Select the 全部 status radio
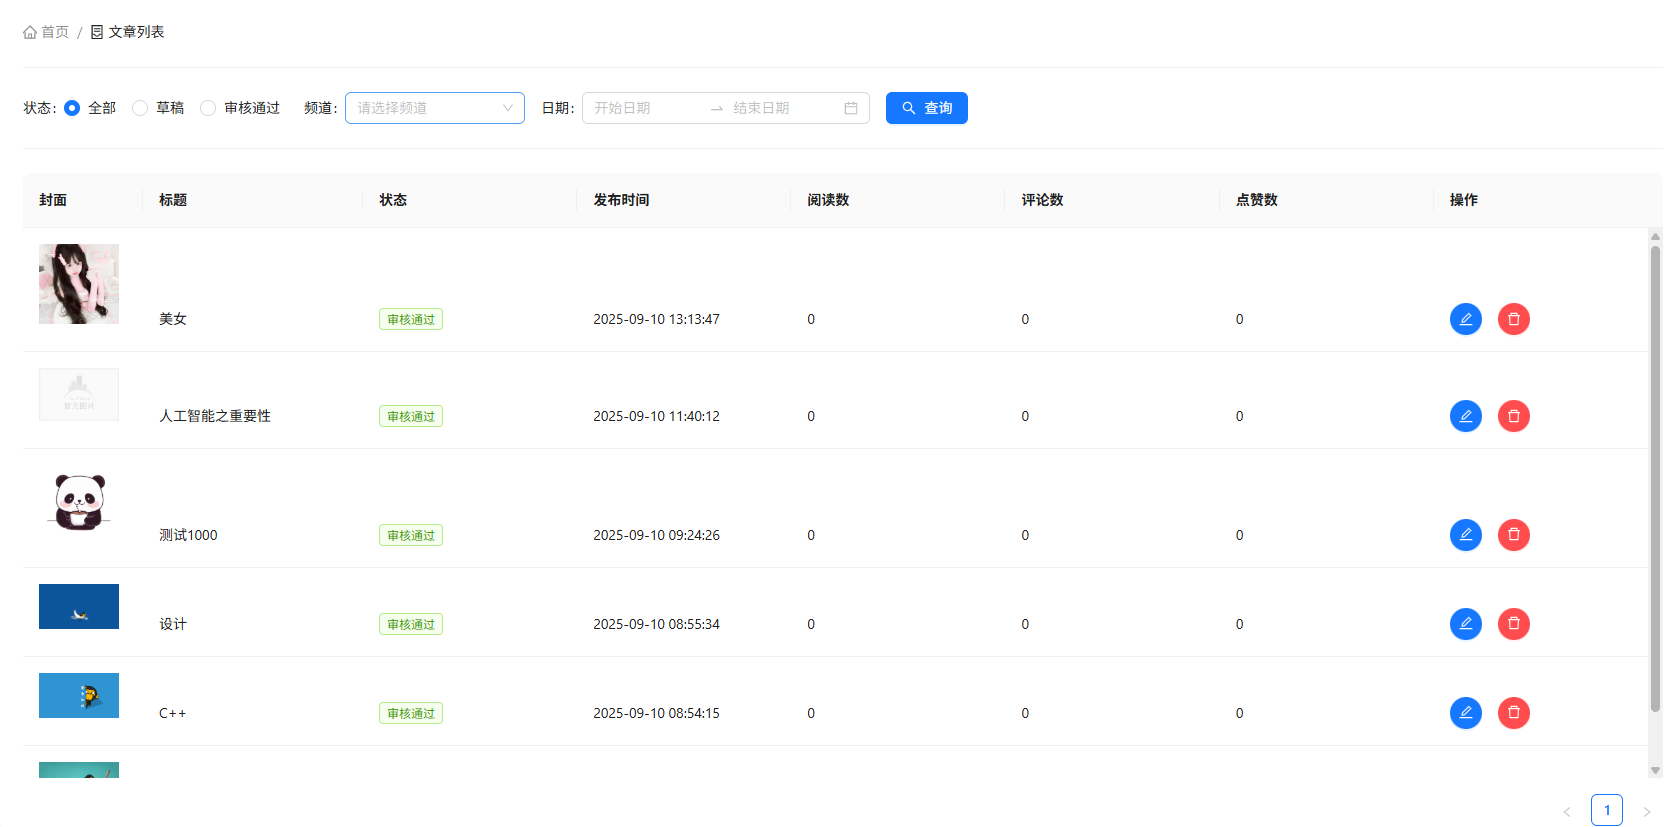 [72, 108]
